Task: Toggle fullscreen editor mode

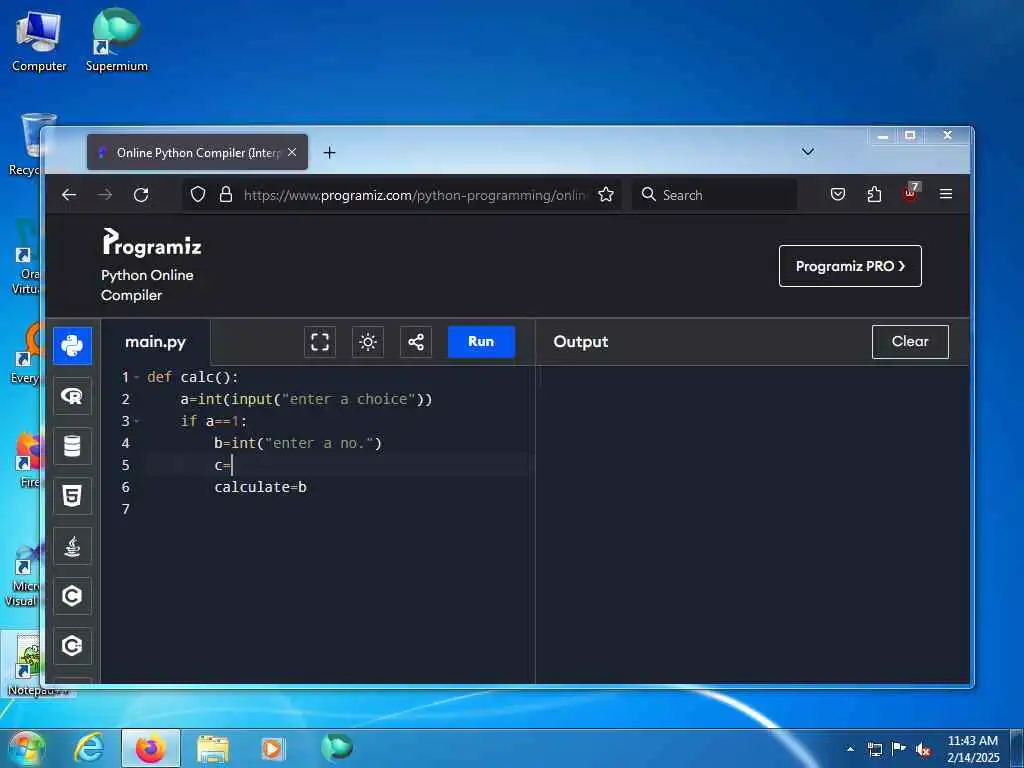Action: (320, 342)
